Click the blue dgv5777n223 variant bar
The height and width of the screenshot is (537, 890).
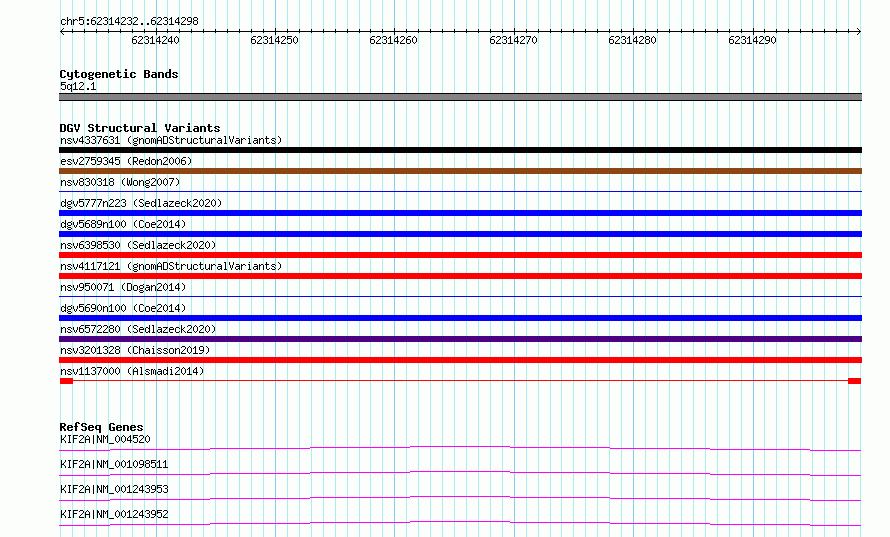tap(460, 213)
